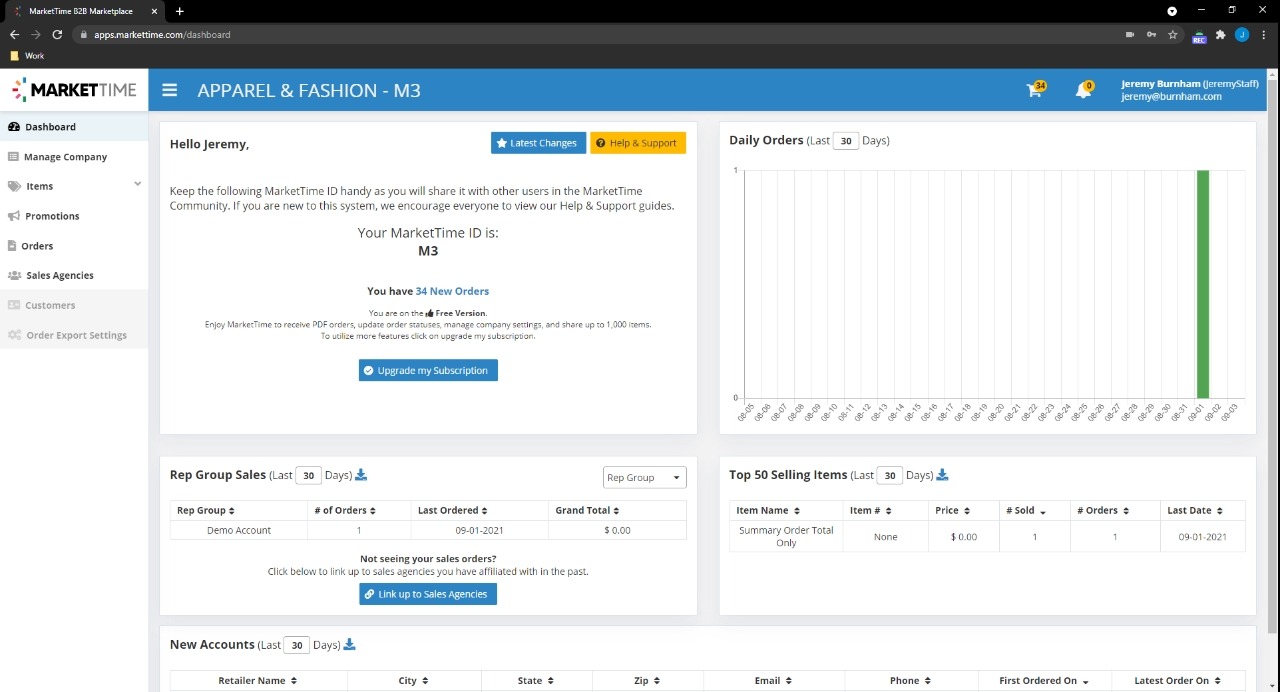Sort New Accounts by State column

click(536, 681)
